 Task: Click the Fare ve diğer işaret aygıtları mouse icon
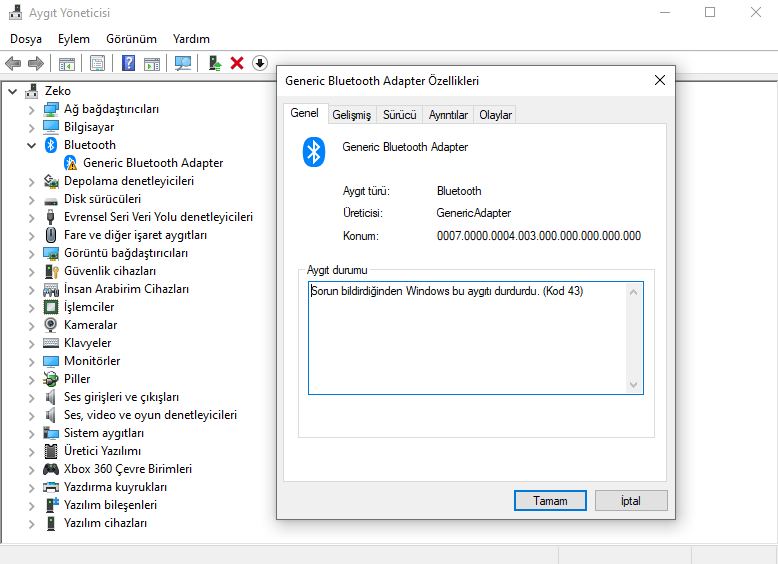coord(51,235)
